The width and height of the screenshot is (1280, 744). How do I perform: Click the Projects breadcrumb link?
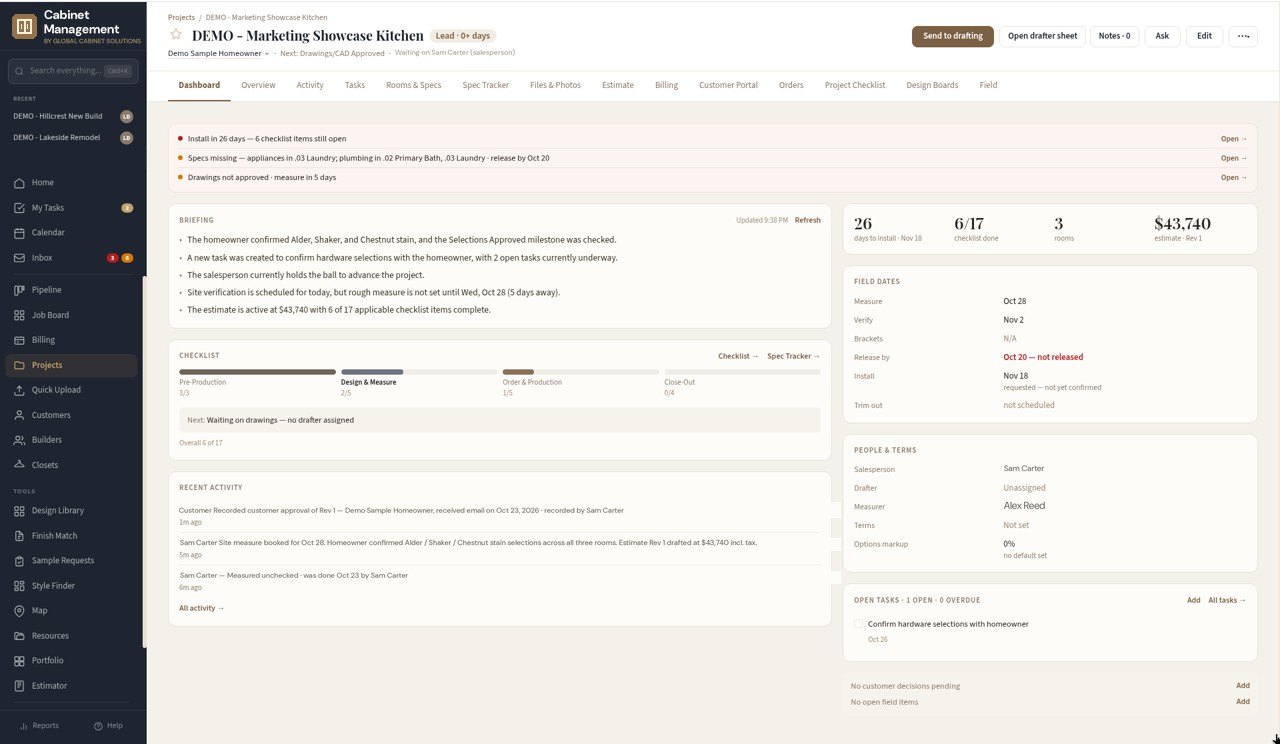181,17
